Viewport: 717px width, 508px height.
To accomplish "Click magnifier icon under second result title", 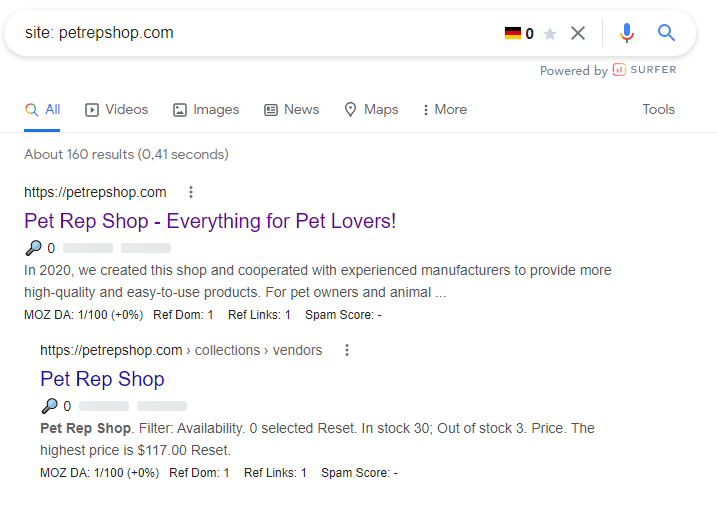I will click(49, 406).
